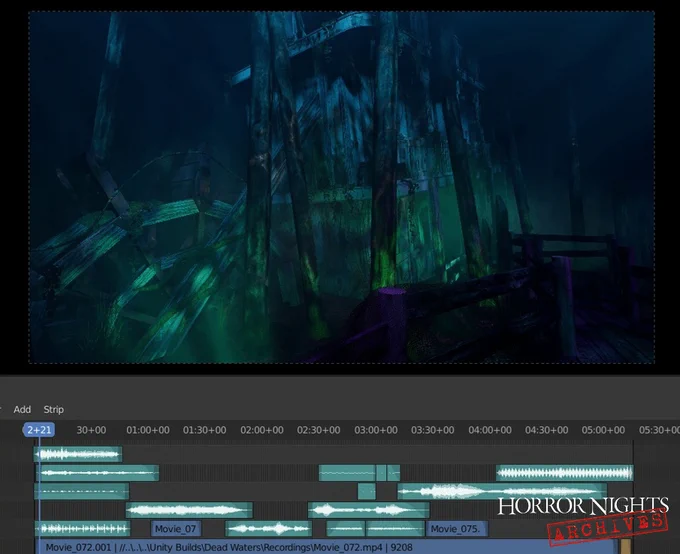Select the audio strip below the Horror Nights logo
The width and height of the screenshot is (680, 554).
(x=502, y=492)
